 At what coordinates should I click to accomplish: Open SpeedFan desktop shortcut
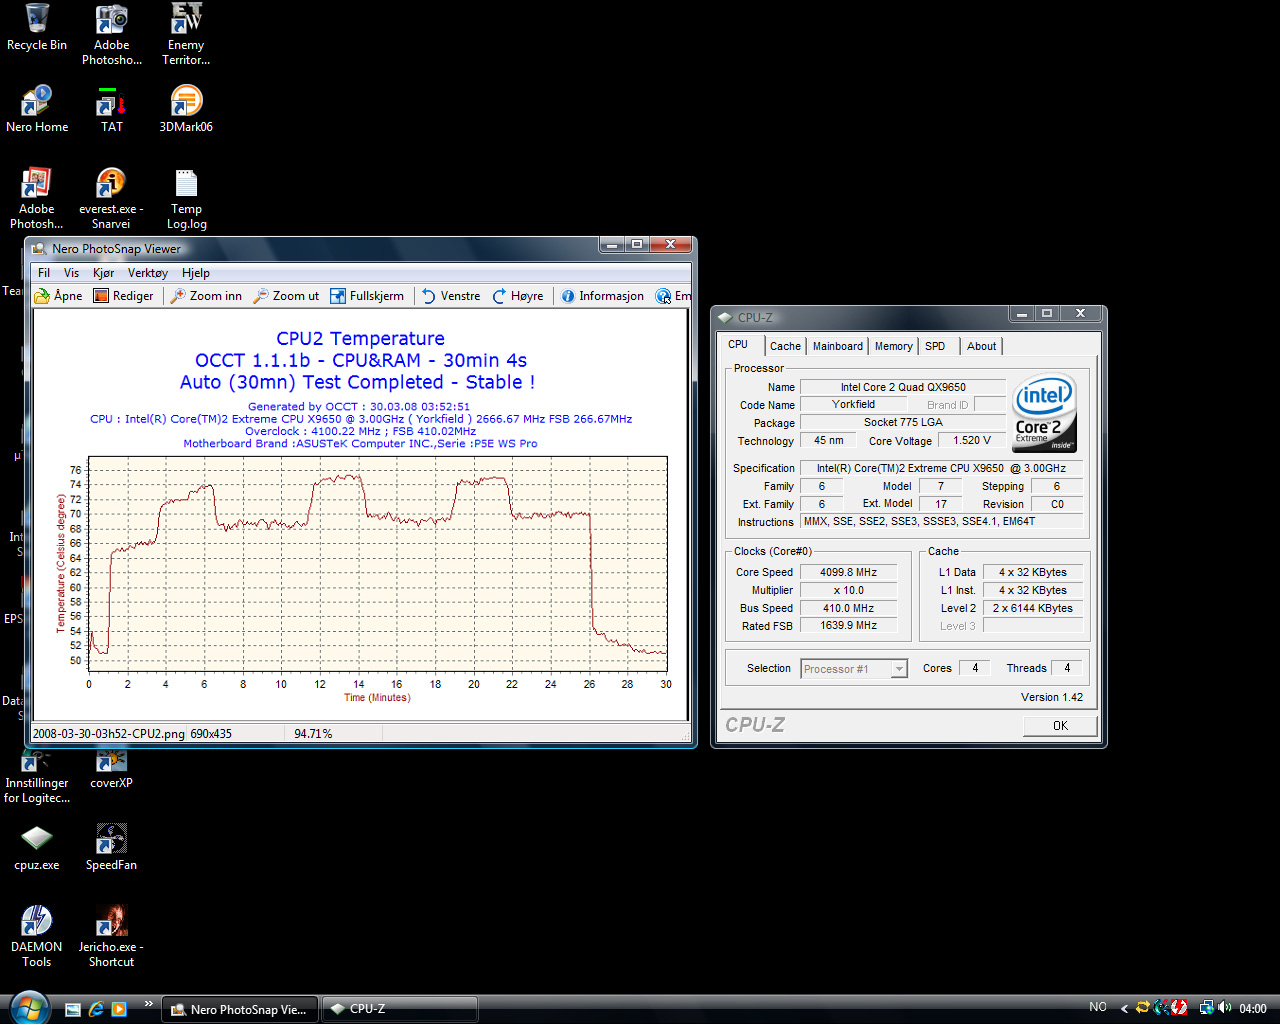[x=111, y=848]
